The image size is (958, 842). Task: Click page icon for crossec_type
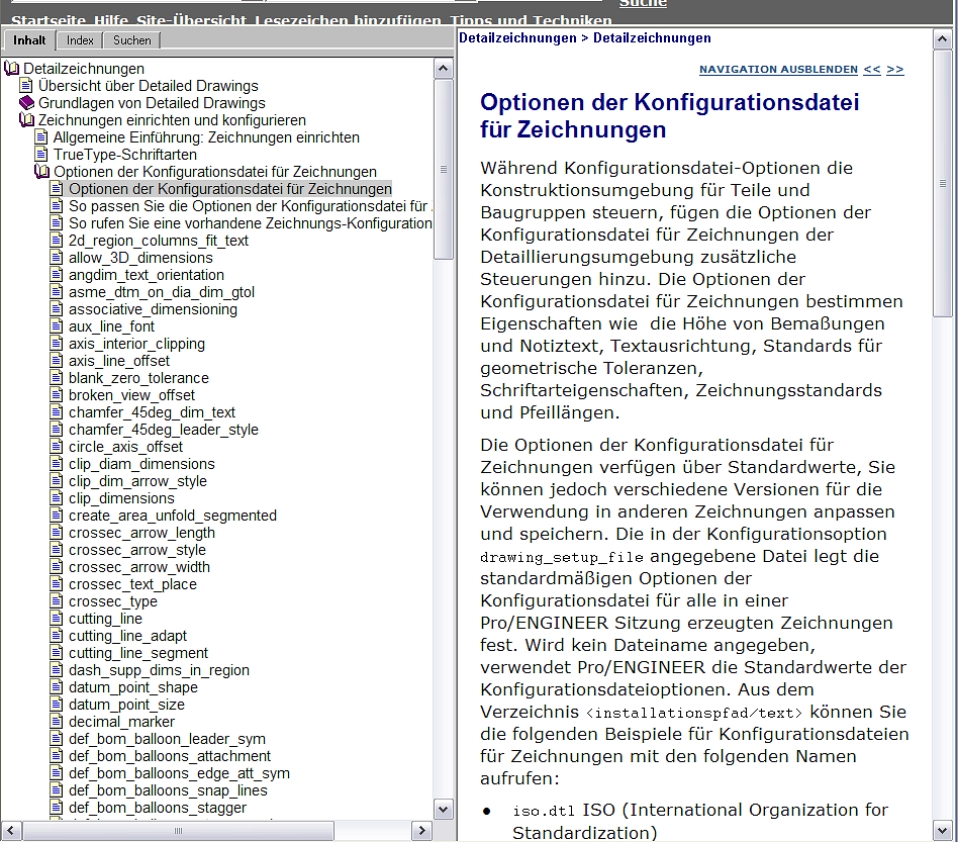pyautogui.click(x=56, y=601)
